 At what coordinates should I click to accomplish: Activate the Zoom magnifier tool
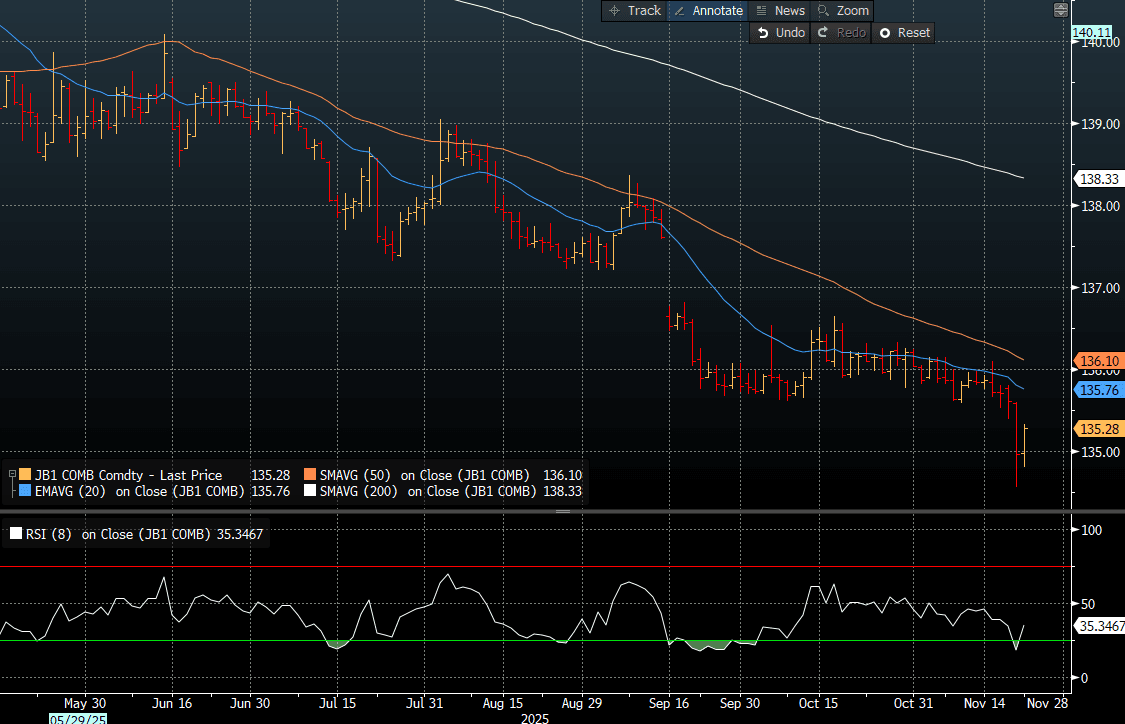843,10
